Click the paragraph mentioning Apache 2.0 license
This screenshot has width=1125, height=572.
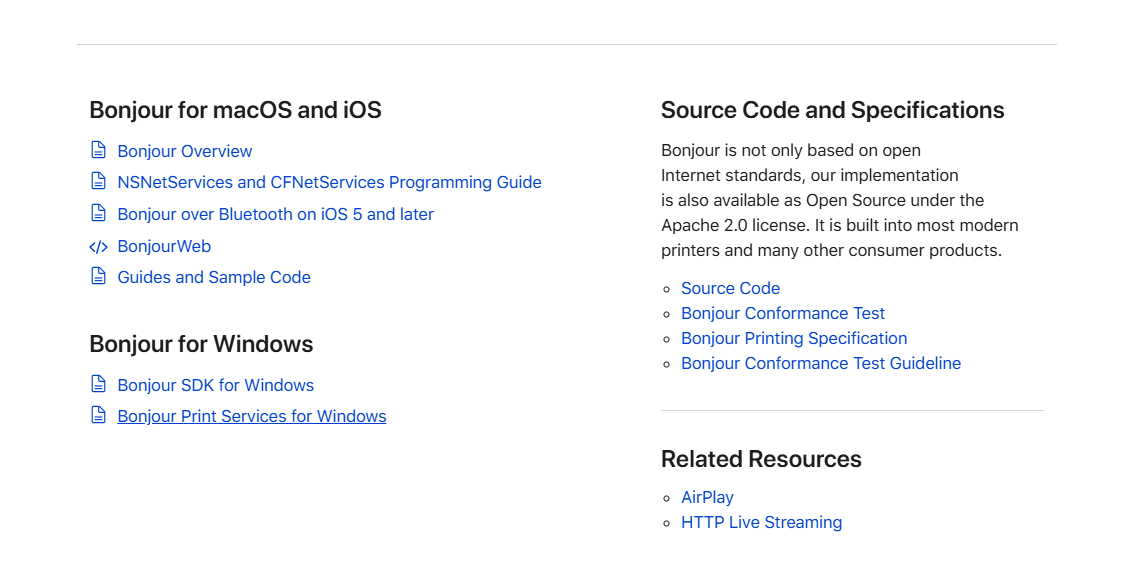pyautogui.click(x=839, y=200)
